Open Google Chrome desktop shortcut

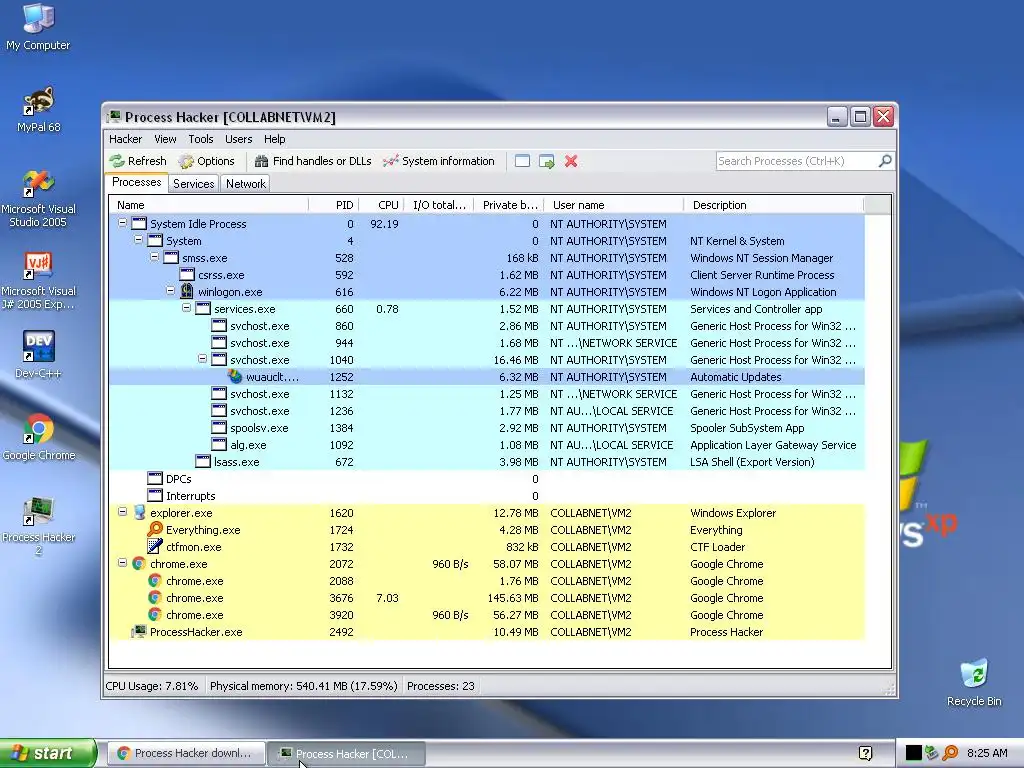(39, 436)
